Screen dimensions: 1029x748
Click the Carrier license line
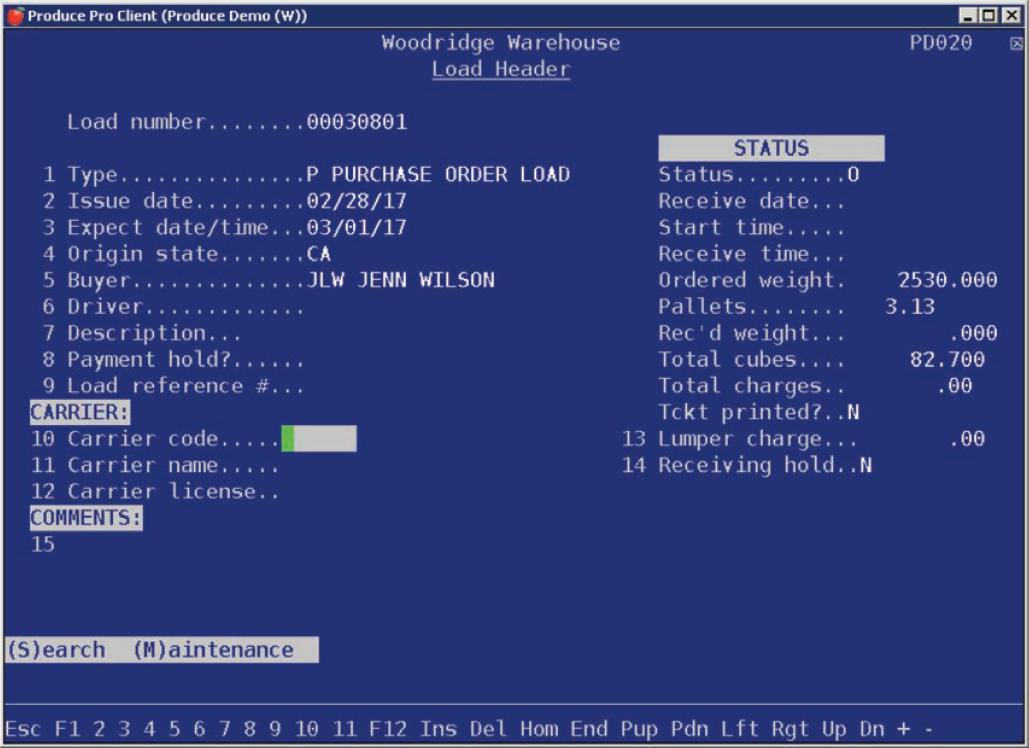[x=155, y=491]
